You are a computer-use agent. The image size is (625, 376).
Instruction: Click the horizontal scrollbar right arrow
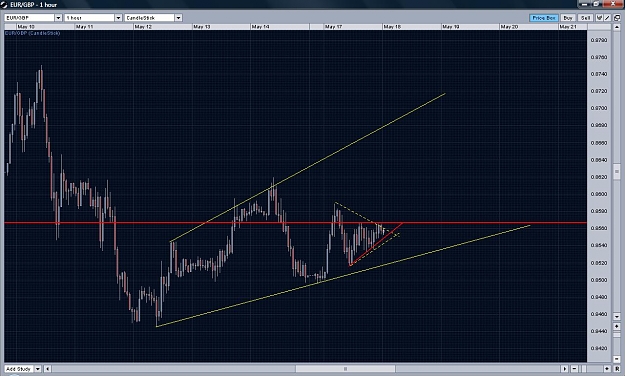point(565,369)
